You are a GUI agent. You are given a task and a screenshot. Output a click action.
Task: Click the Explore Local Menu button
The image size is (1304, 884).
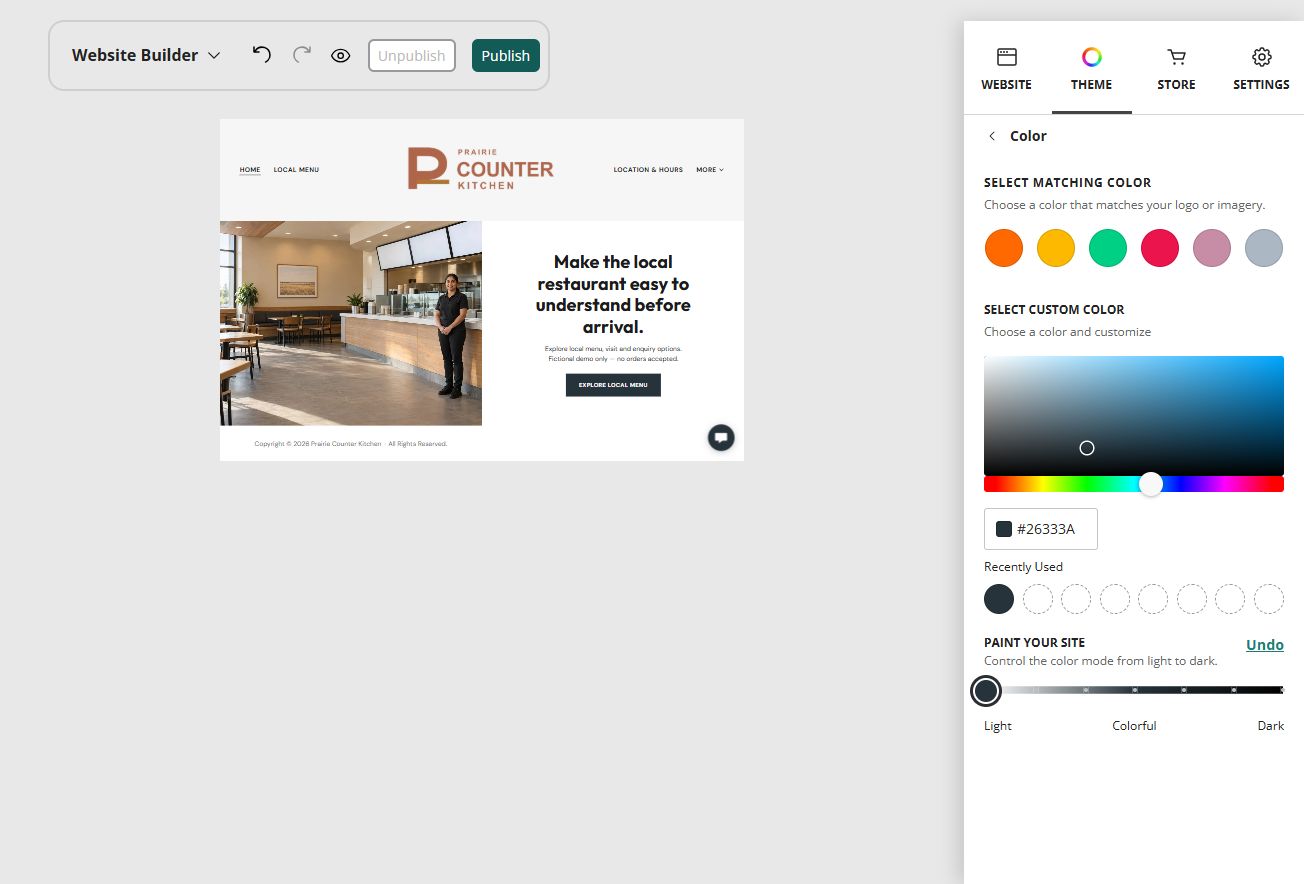[613, 385]
